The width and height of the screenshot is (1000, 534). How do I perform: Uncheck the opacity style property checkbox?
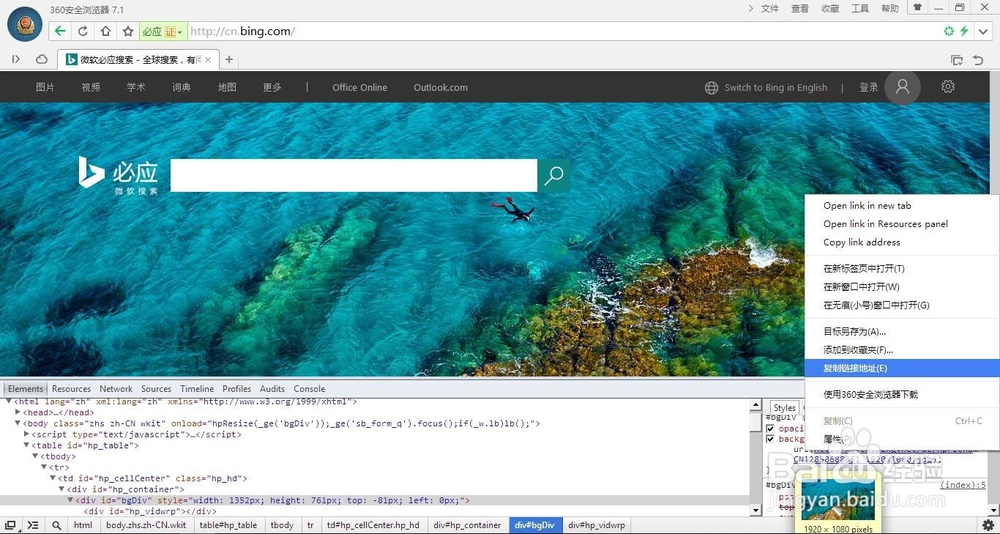(x=770, y=428)
